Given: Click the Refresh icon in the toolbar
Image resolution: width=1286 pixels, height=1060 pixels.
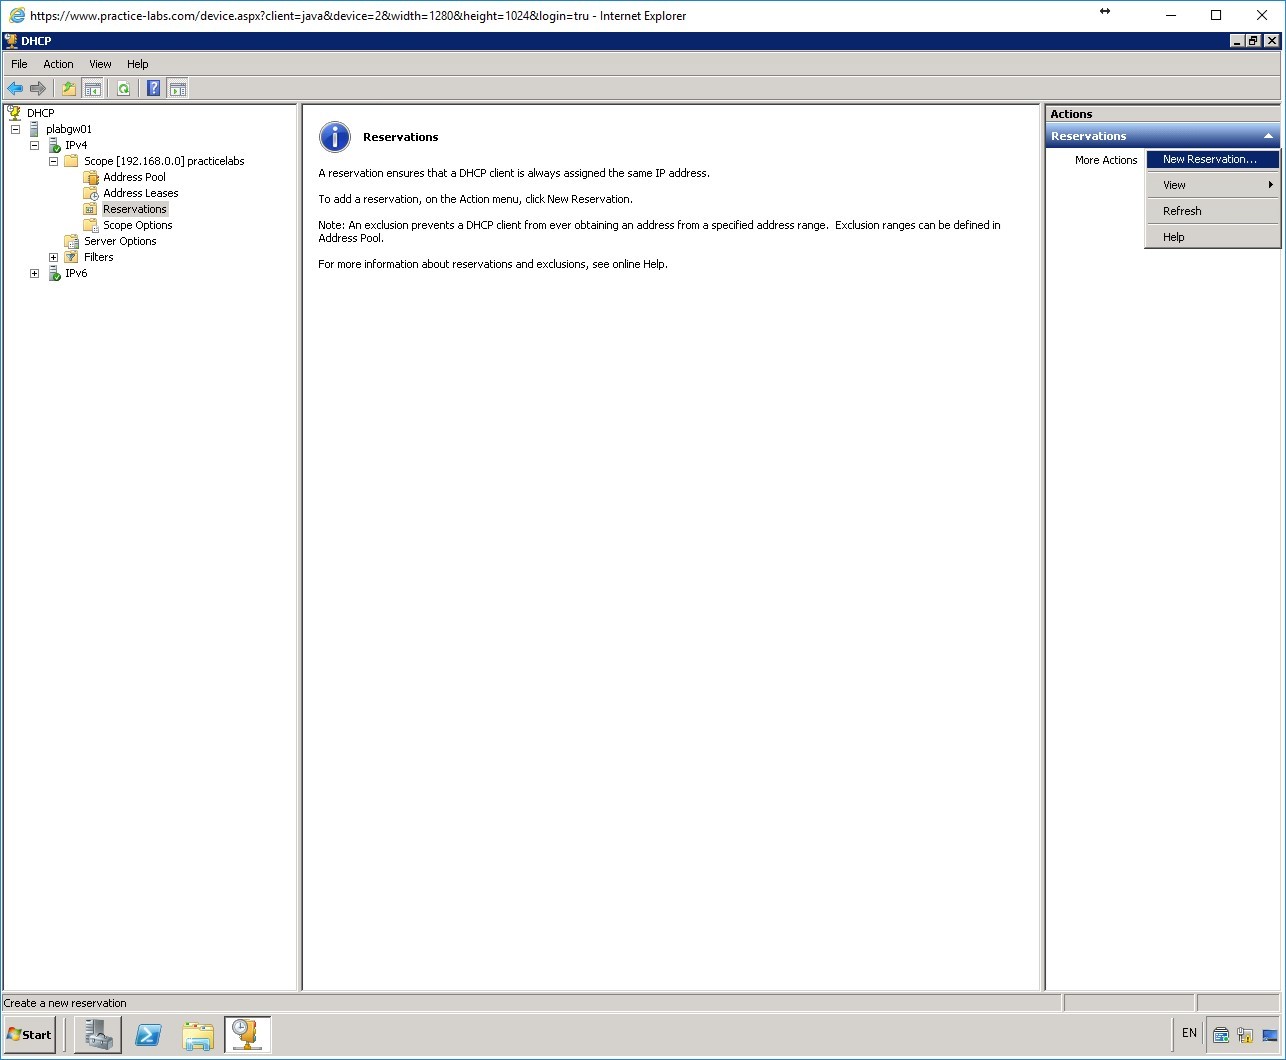Looking at the screenshot, I should 123,88.
